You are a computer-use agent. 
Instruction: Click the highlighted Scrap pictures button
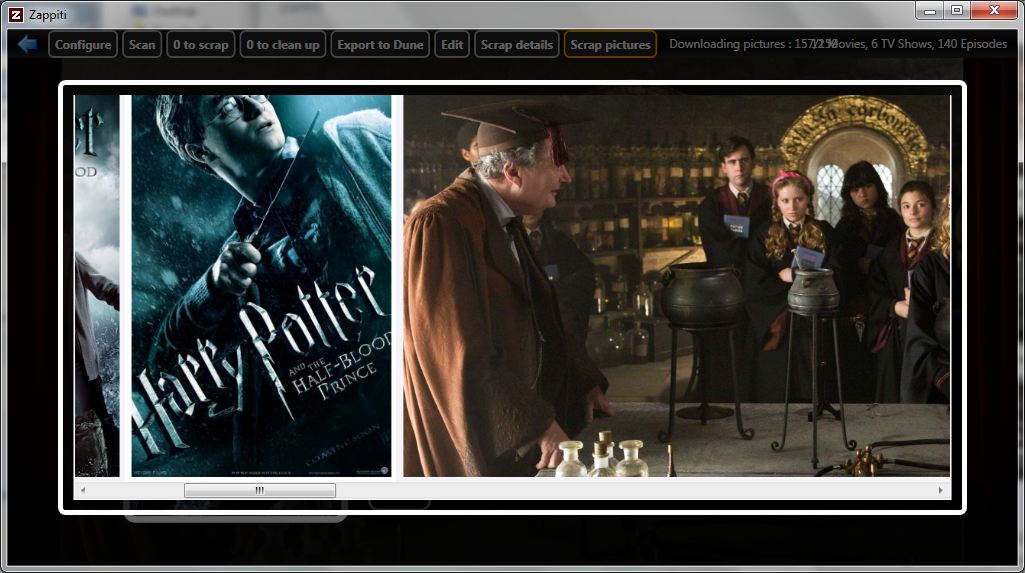(610, 44)
